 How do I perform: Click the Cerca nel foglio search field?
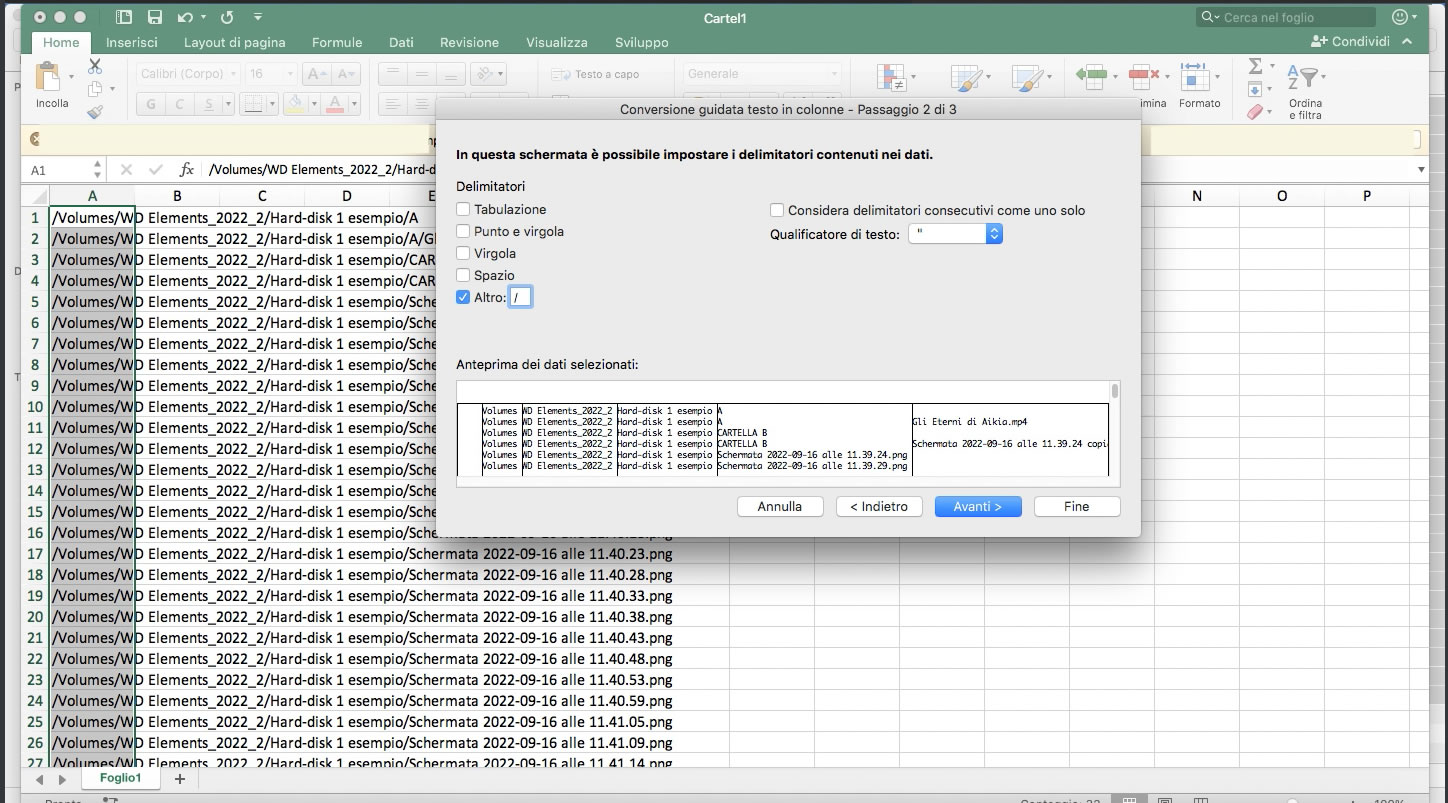[1286, 17]
